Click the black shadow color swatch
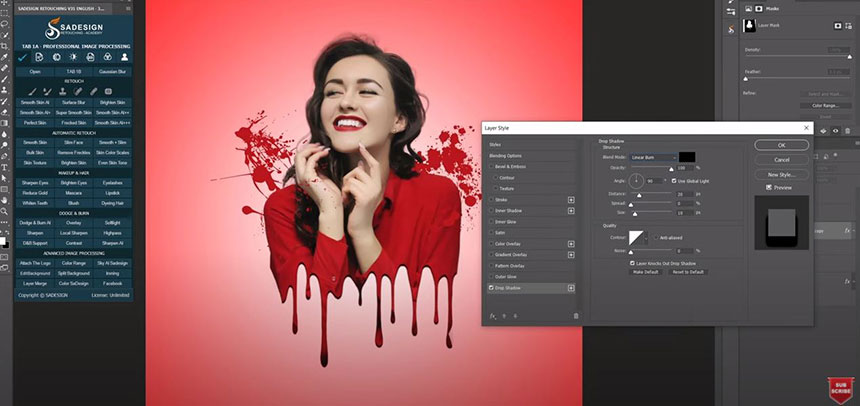This screenshot has height=406, width=860. [687, 157]
